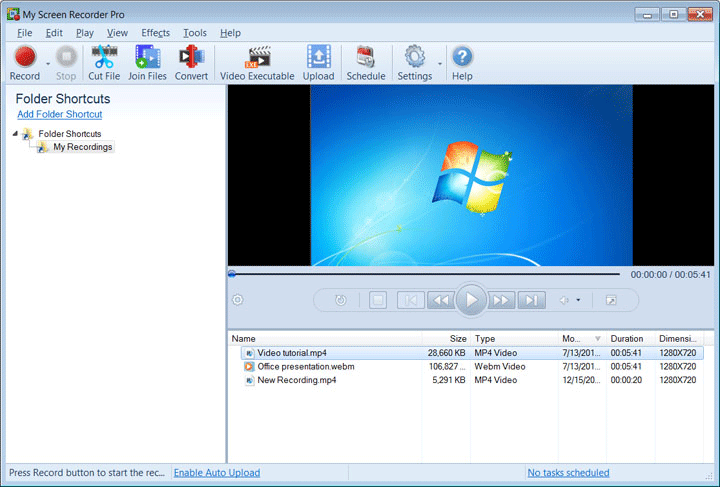Sort by Name column header
Screen dimensions: 720x487
(325, 339)
